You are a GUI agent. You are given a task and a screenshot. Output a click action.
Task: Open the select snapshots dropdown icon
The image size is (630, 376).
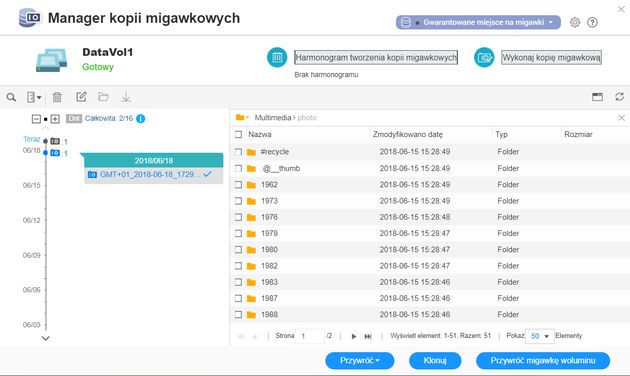point(34,97)
